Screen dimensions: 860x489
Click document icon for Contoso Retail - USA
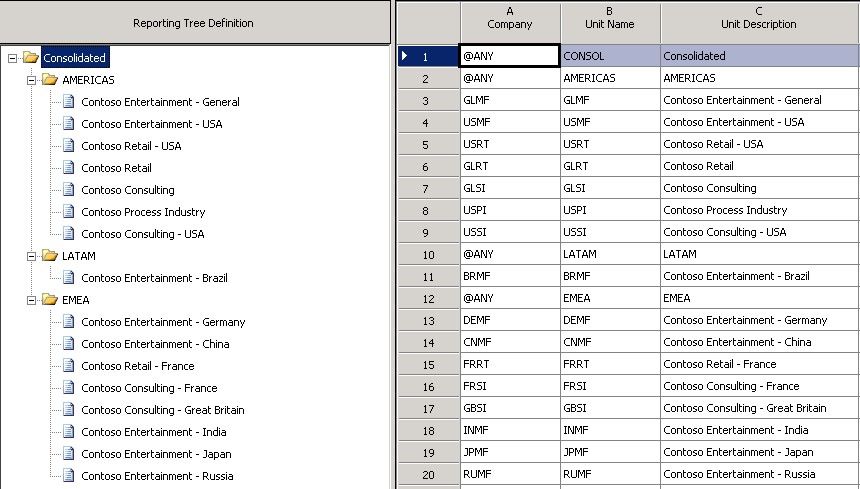click(x=69, y=145)
